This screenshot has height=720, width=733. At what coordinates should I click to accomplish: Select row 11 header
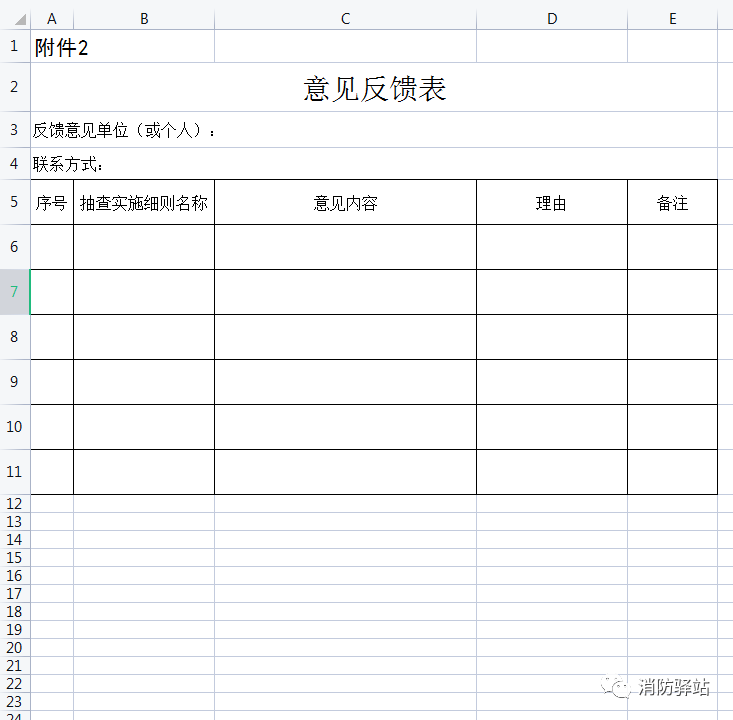[14, 472]
